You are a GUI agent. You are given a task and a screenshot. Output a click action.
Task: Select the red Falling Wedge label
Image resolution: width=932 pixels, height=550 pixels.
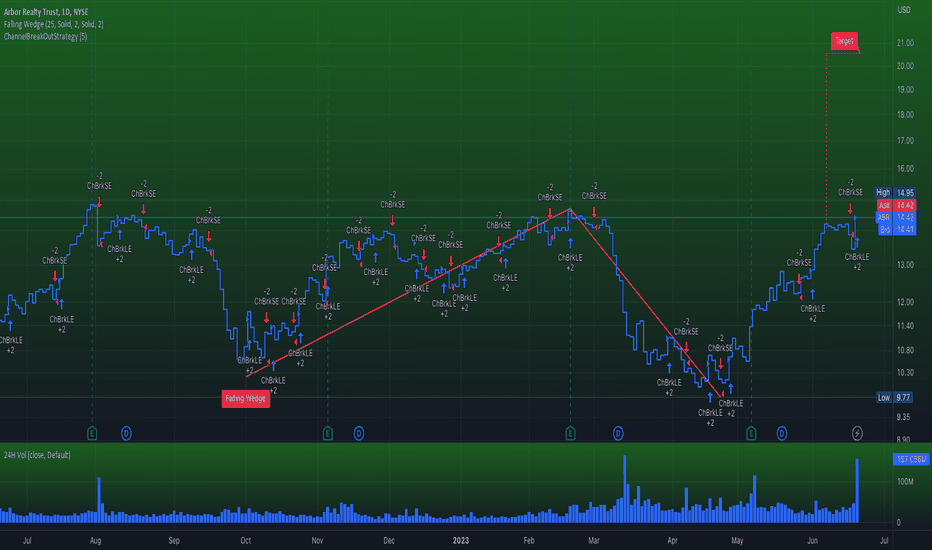(245, 398)
